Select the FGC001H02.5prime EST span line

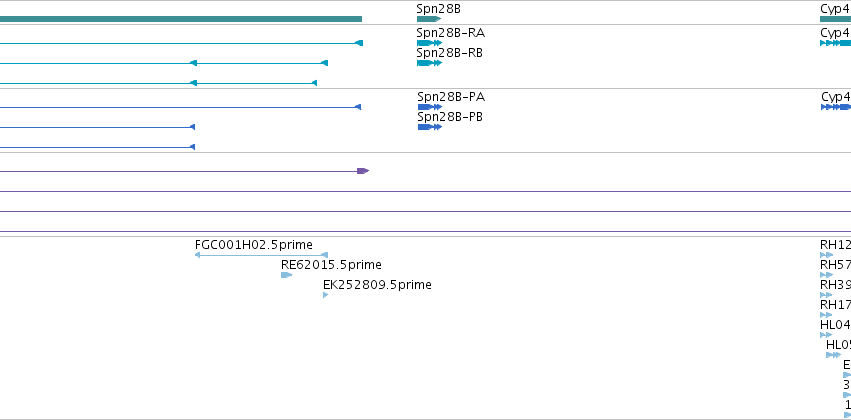pos(261,255)
